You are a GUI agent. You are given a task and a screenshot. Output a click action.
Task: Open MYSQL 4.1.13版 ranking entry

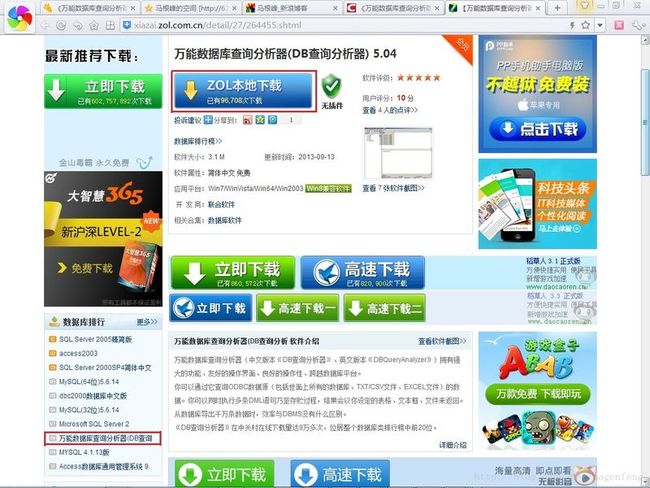84,452
